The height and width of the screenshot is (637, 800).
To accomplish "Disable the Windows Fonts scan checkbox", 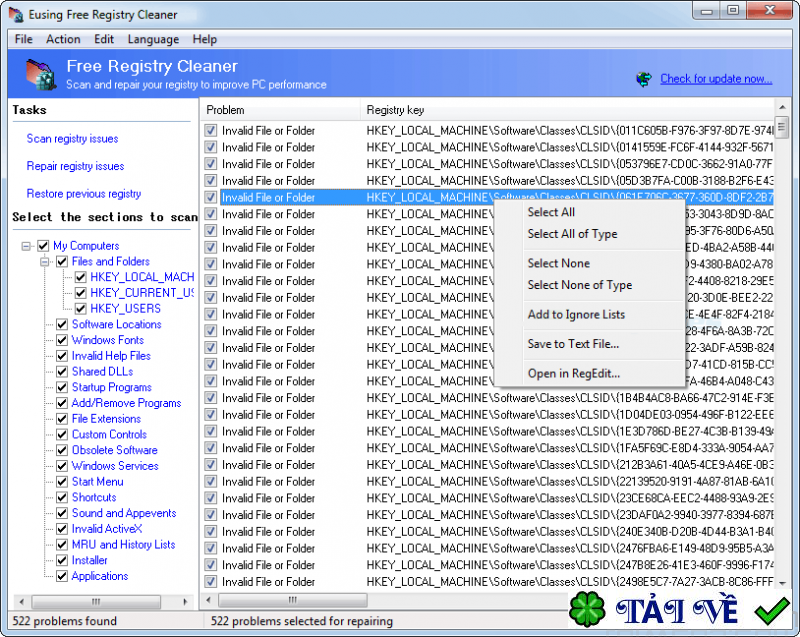I will point(62,340).
